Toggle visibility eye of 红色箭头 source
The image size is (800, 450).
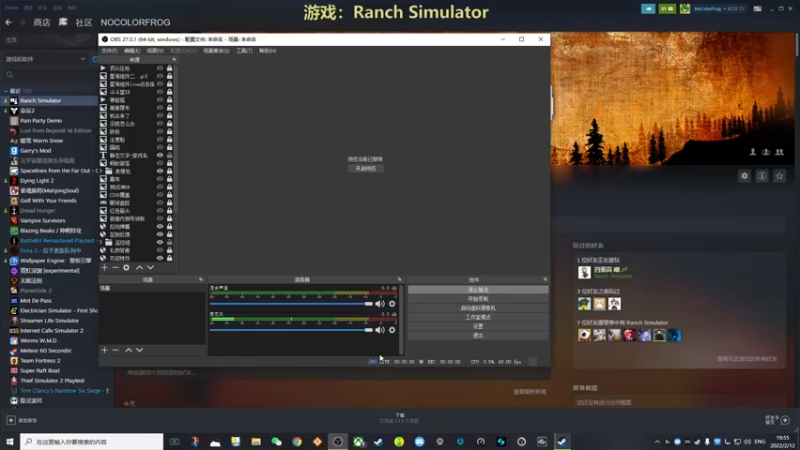[x=160, y=211]
